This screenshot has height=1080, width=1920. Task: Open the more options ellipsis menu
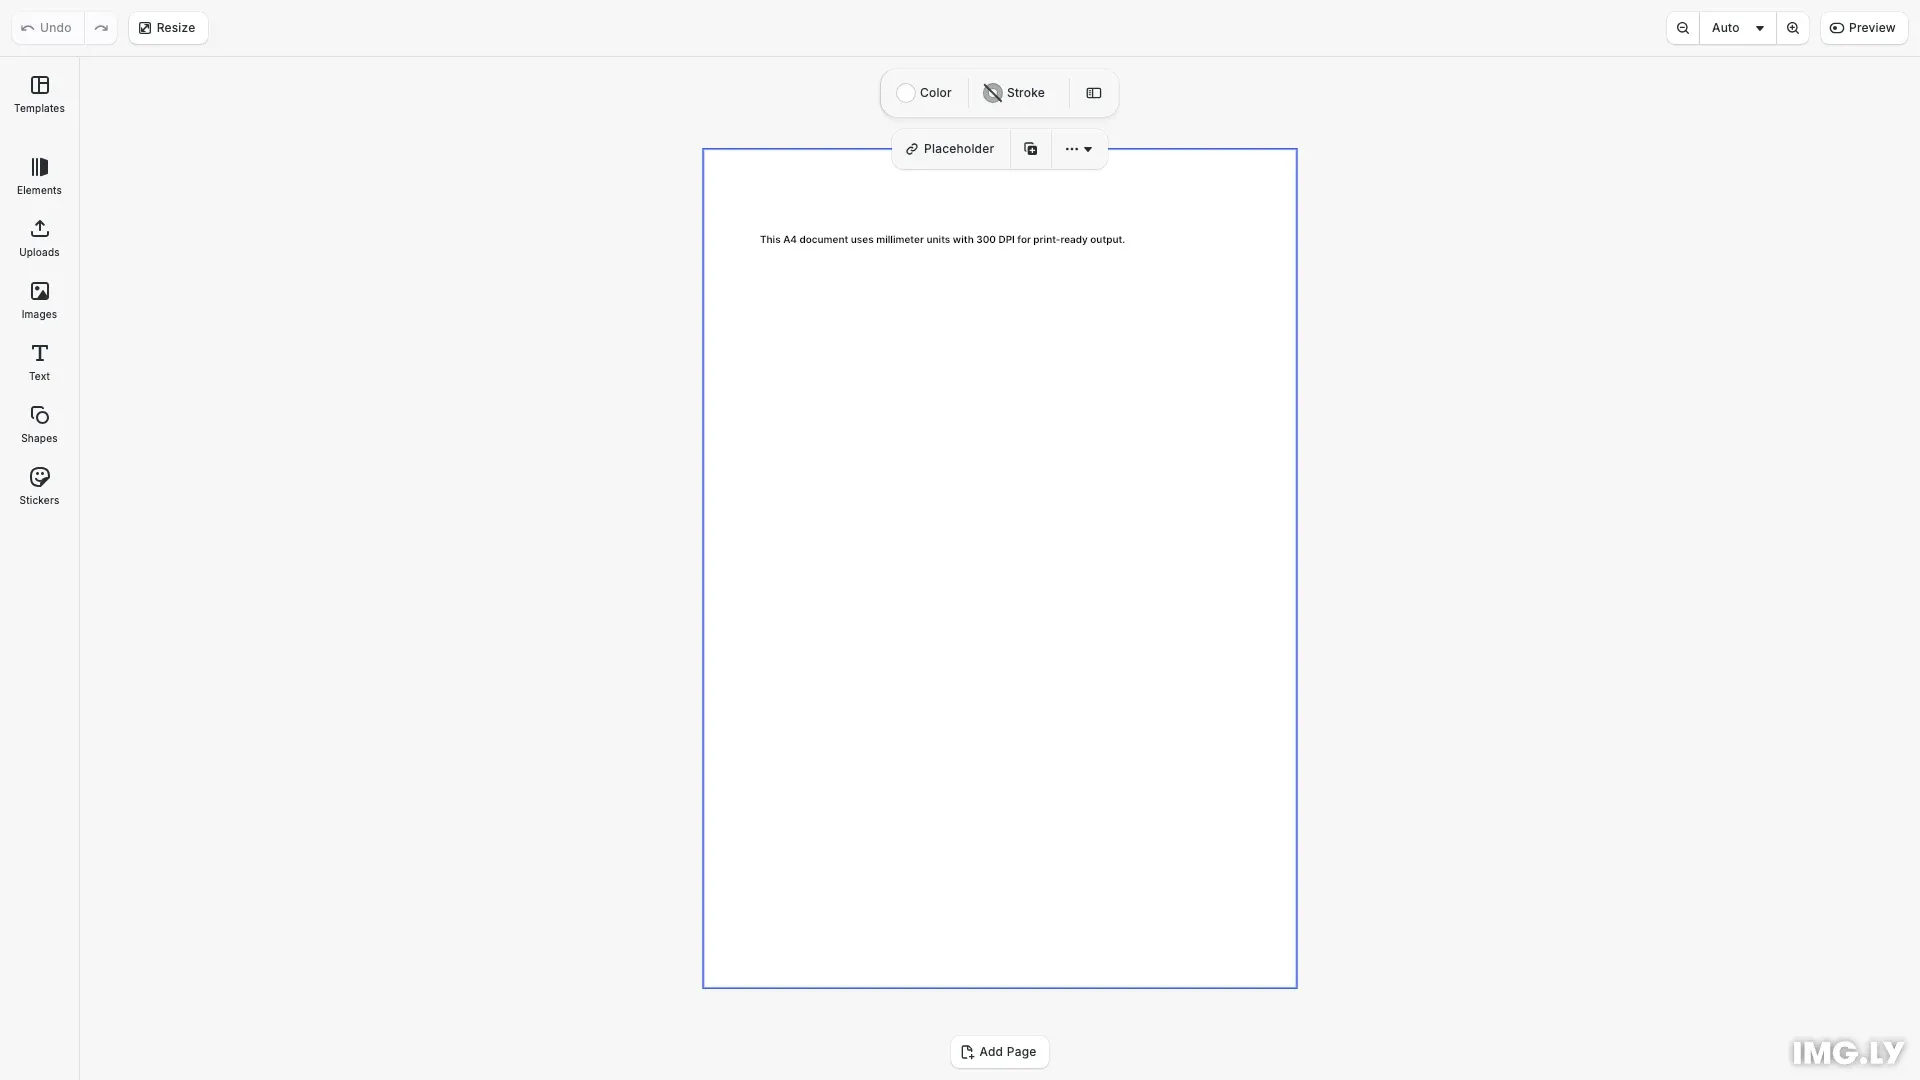1072,148
